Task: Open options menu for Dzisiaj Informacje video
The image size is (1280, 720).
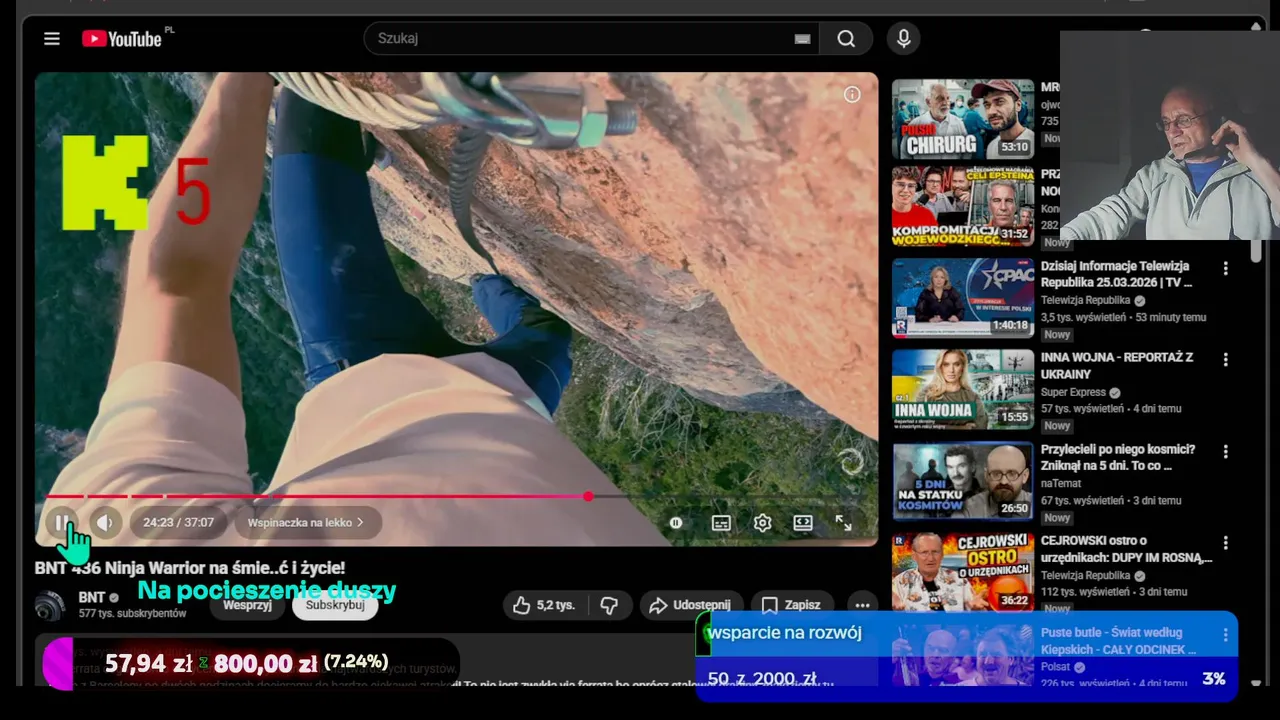Action: pyautogui.click(x=1225, y=269)
